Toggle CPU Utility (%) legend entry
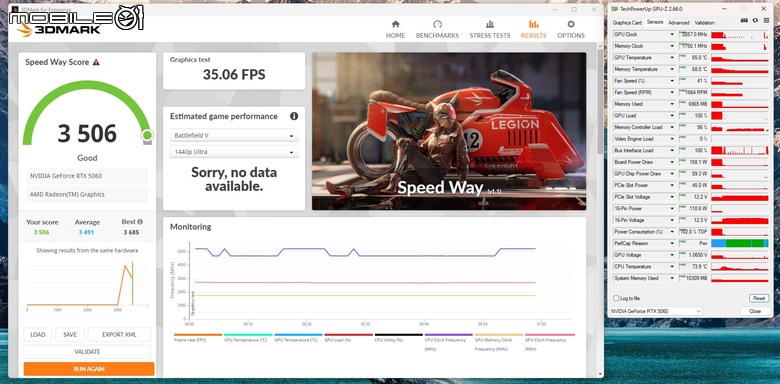Viewport: 780px width, 384px height. (x=398, y=338)
